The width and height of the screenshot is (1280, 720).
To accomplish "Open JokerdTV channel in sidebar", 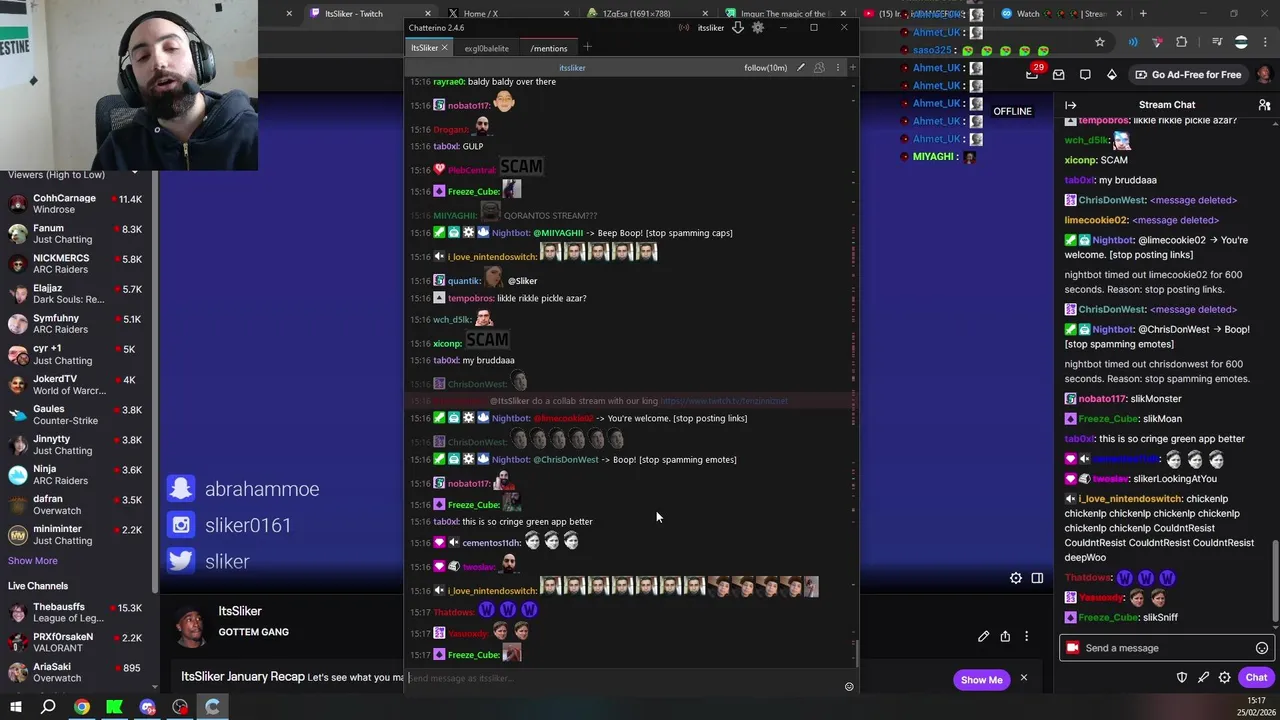I will 76,384.
